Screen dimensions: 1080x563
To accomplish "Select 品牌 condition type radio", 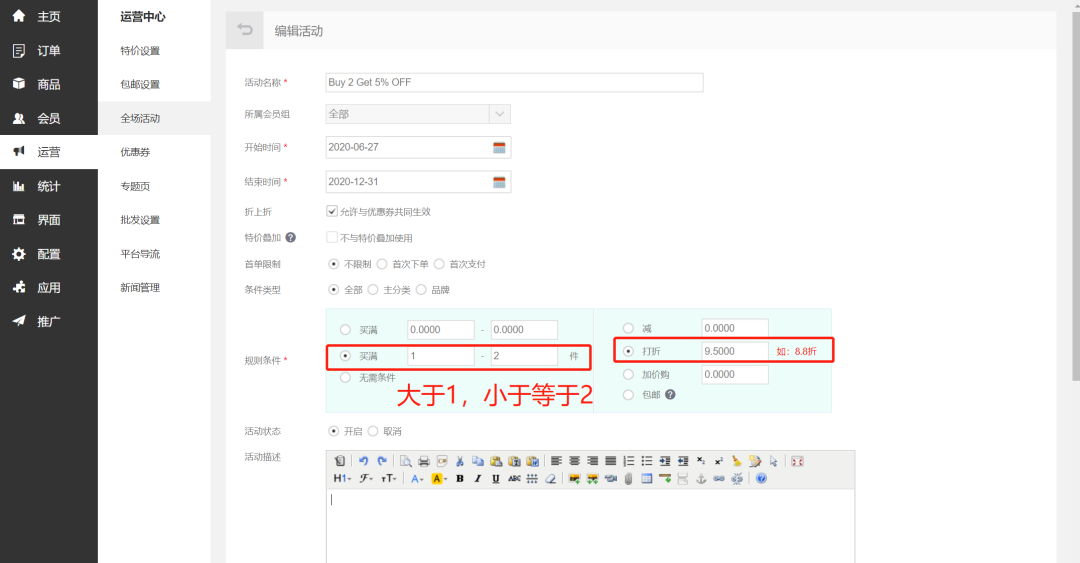I will (x=421, y=289).
